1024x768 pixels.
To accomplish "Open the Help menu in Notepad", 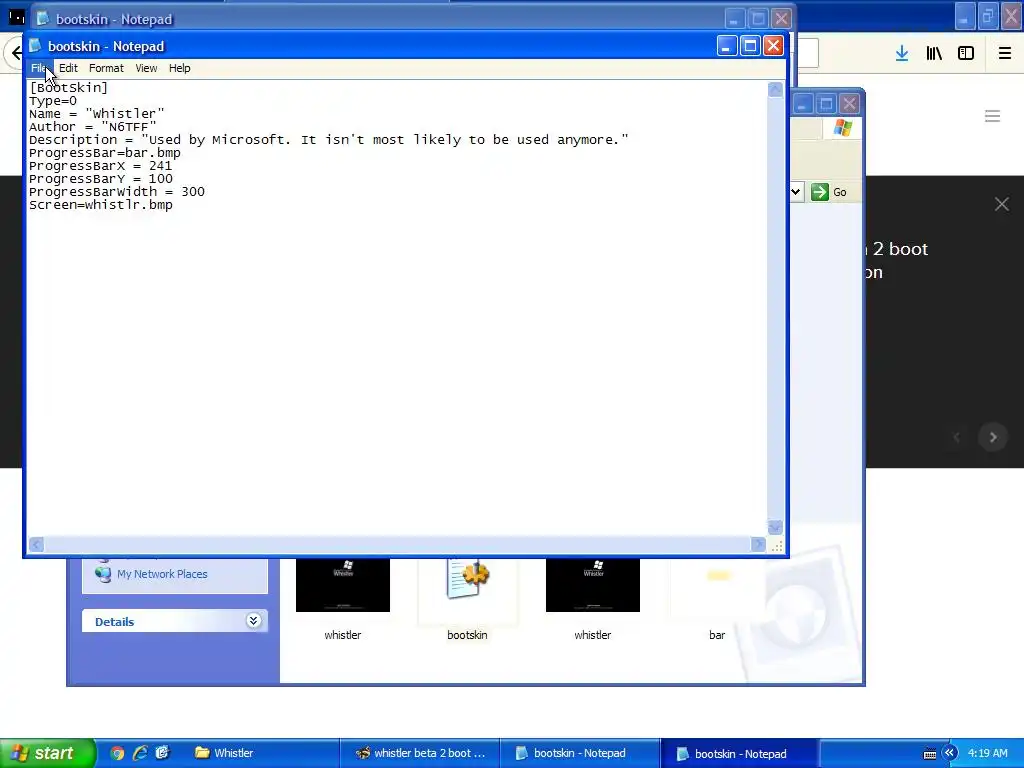I will pos(179,68).
